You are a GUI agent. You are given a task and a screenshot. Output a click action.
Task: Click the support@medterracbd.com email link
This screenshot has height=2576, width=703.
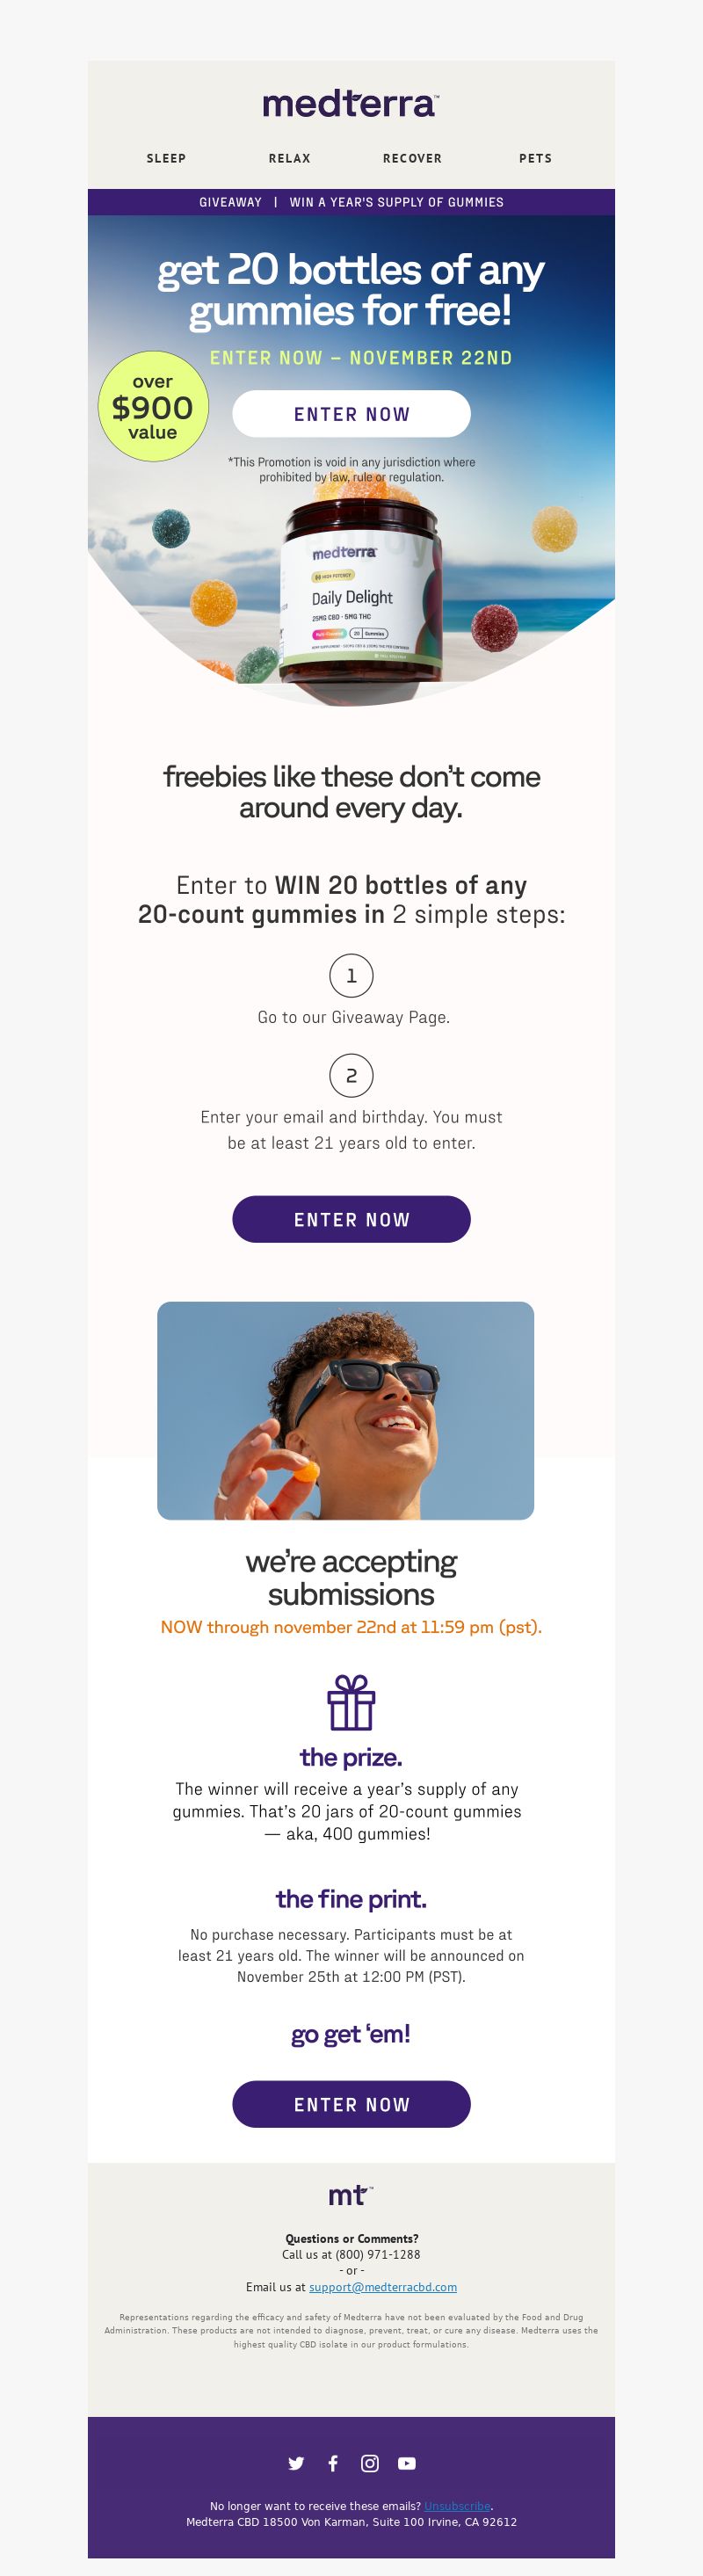(383, 2287)
